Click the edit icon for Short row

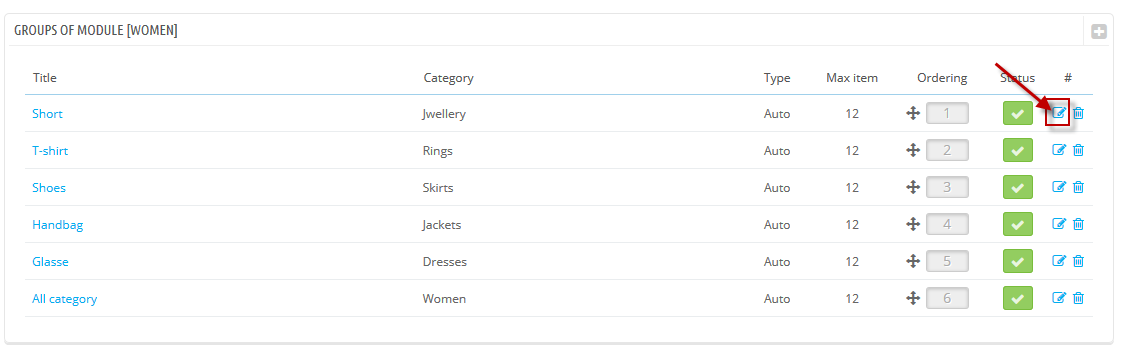point(1058,113)
